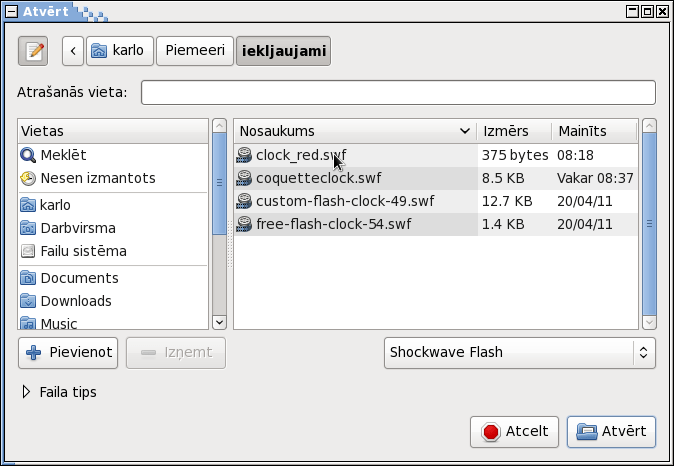Click the back arrow in path bar

coord(73,51)
